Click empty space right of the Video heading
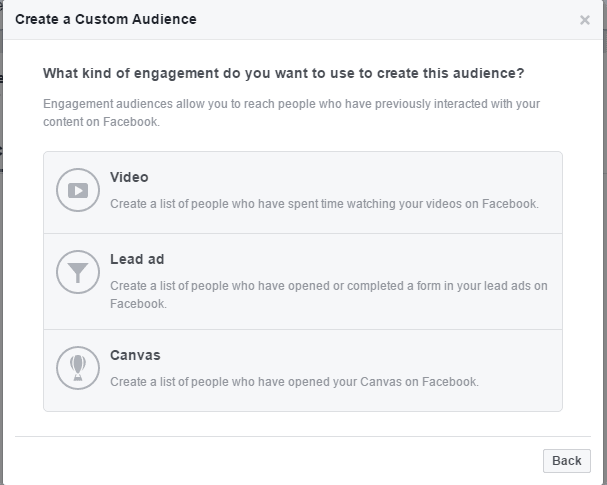 coord(348,177)
